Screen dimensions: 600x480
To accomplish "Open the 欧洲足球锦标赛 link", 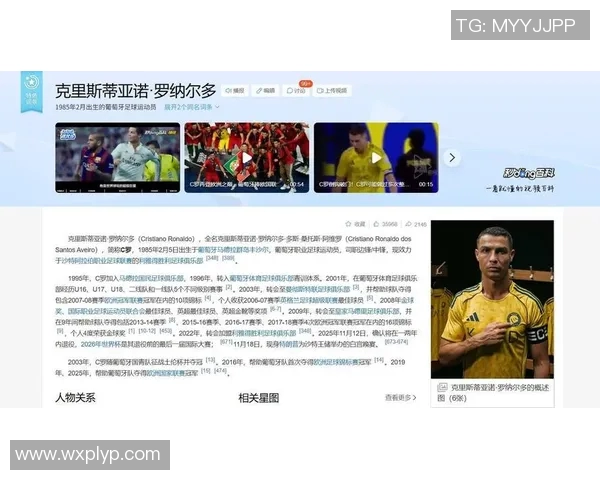I will (336, 362).
